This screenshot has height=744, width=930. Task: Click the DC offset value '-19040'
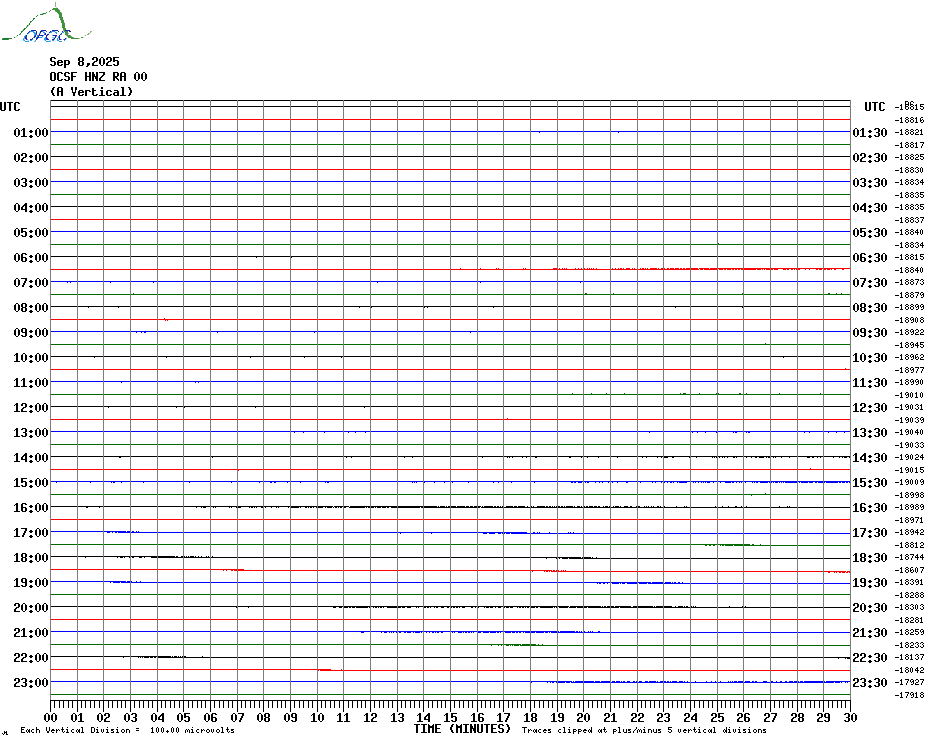909,433
